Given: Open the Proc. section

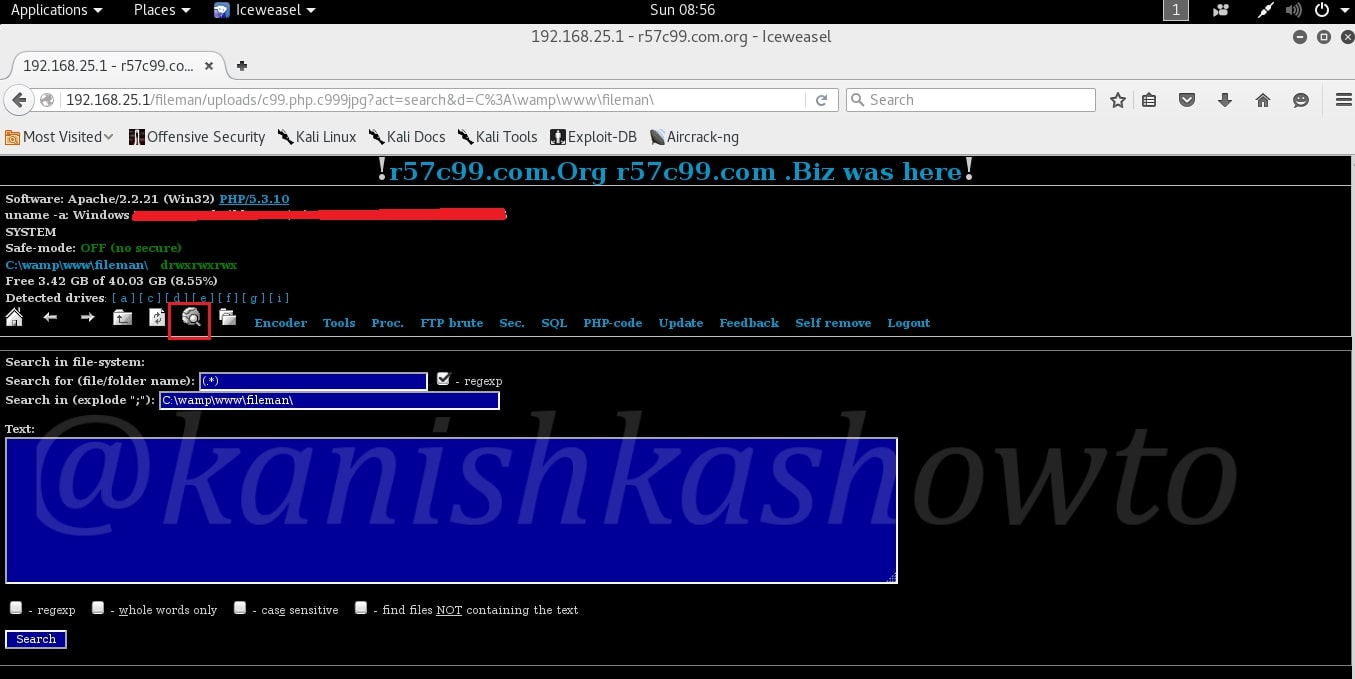Looking at the screenshot, I should coord(387,323).
